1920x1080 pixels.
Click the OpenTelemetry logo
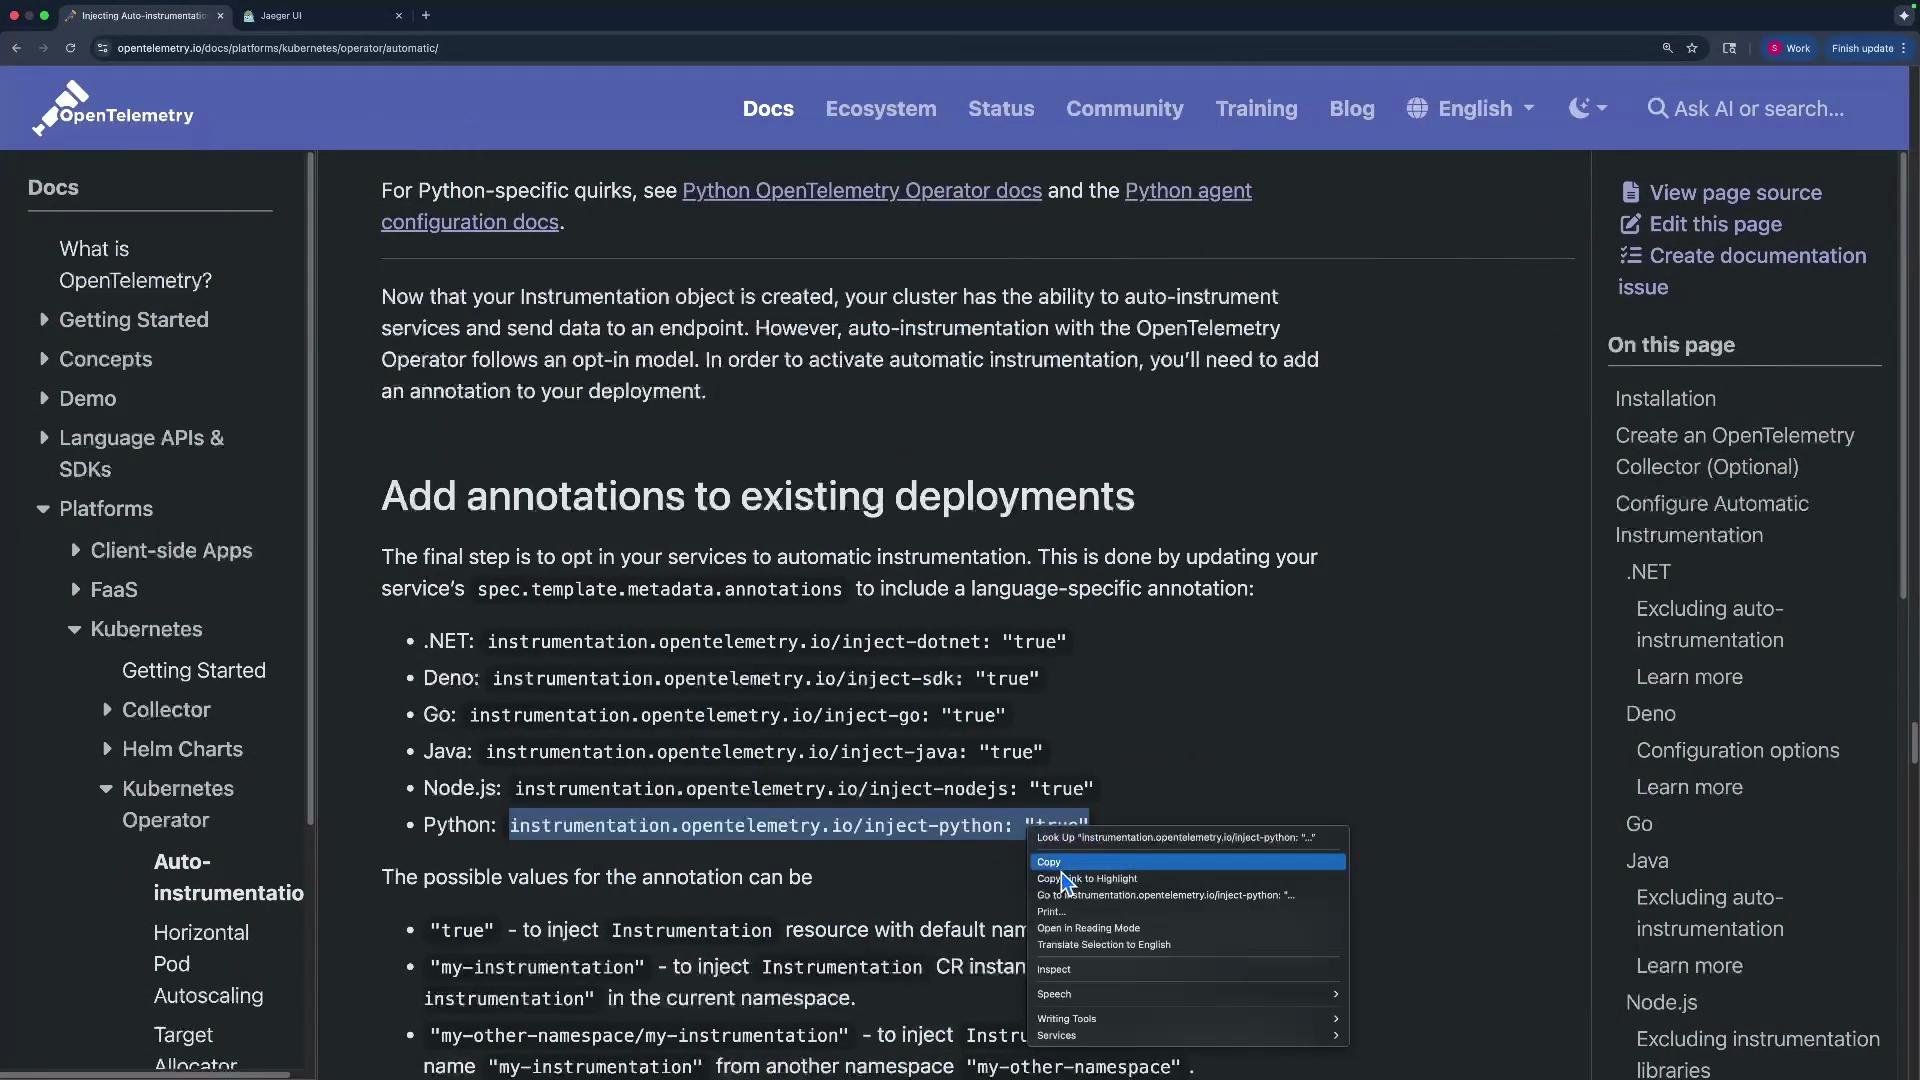(113, 108)
